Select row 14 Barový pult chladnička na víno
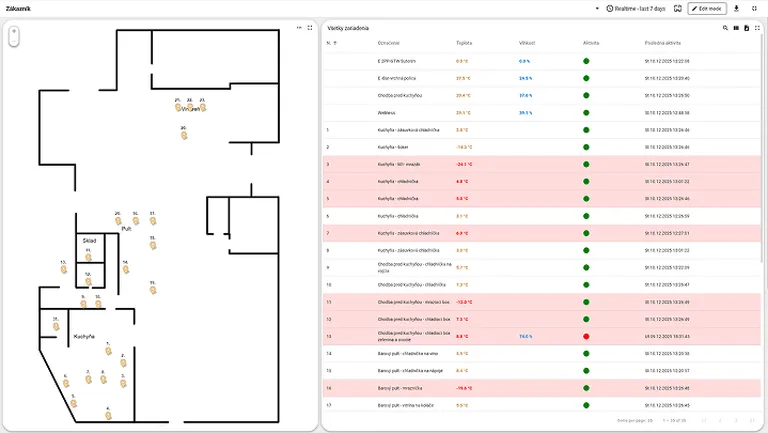768x433 pixels. point(542,353)
